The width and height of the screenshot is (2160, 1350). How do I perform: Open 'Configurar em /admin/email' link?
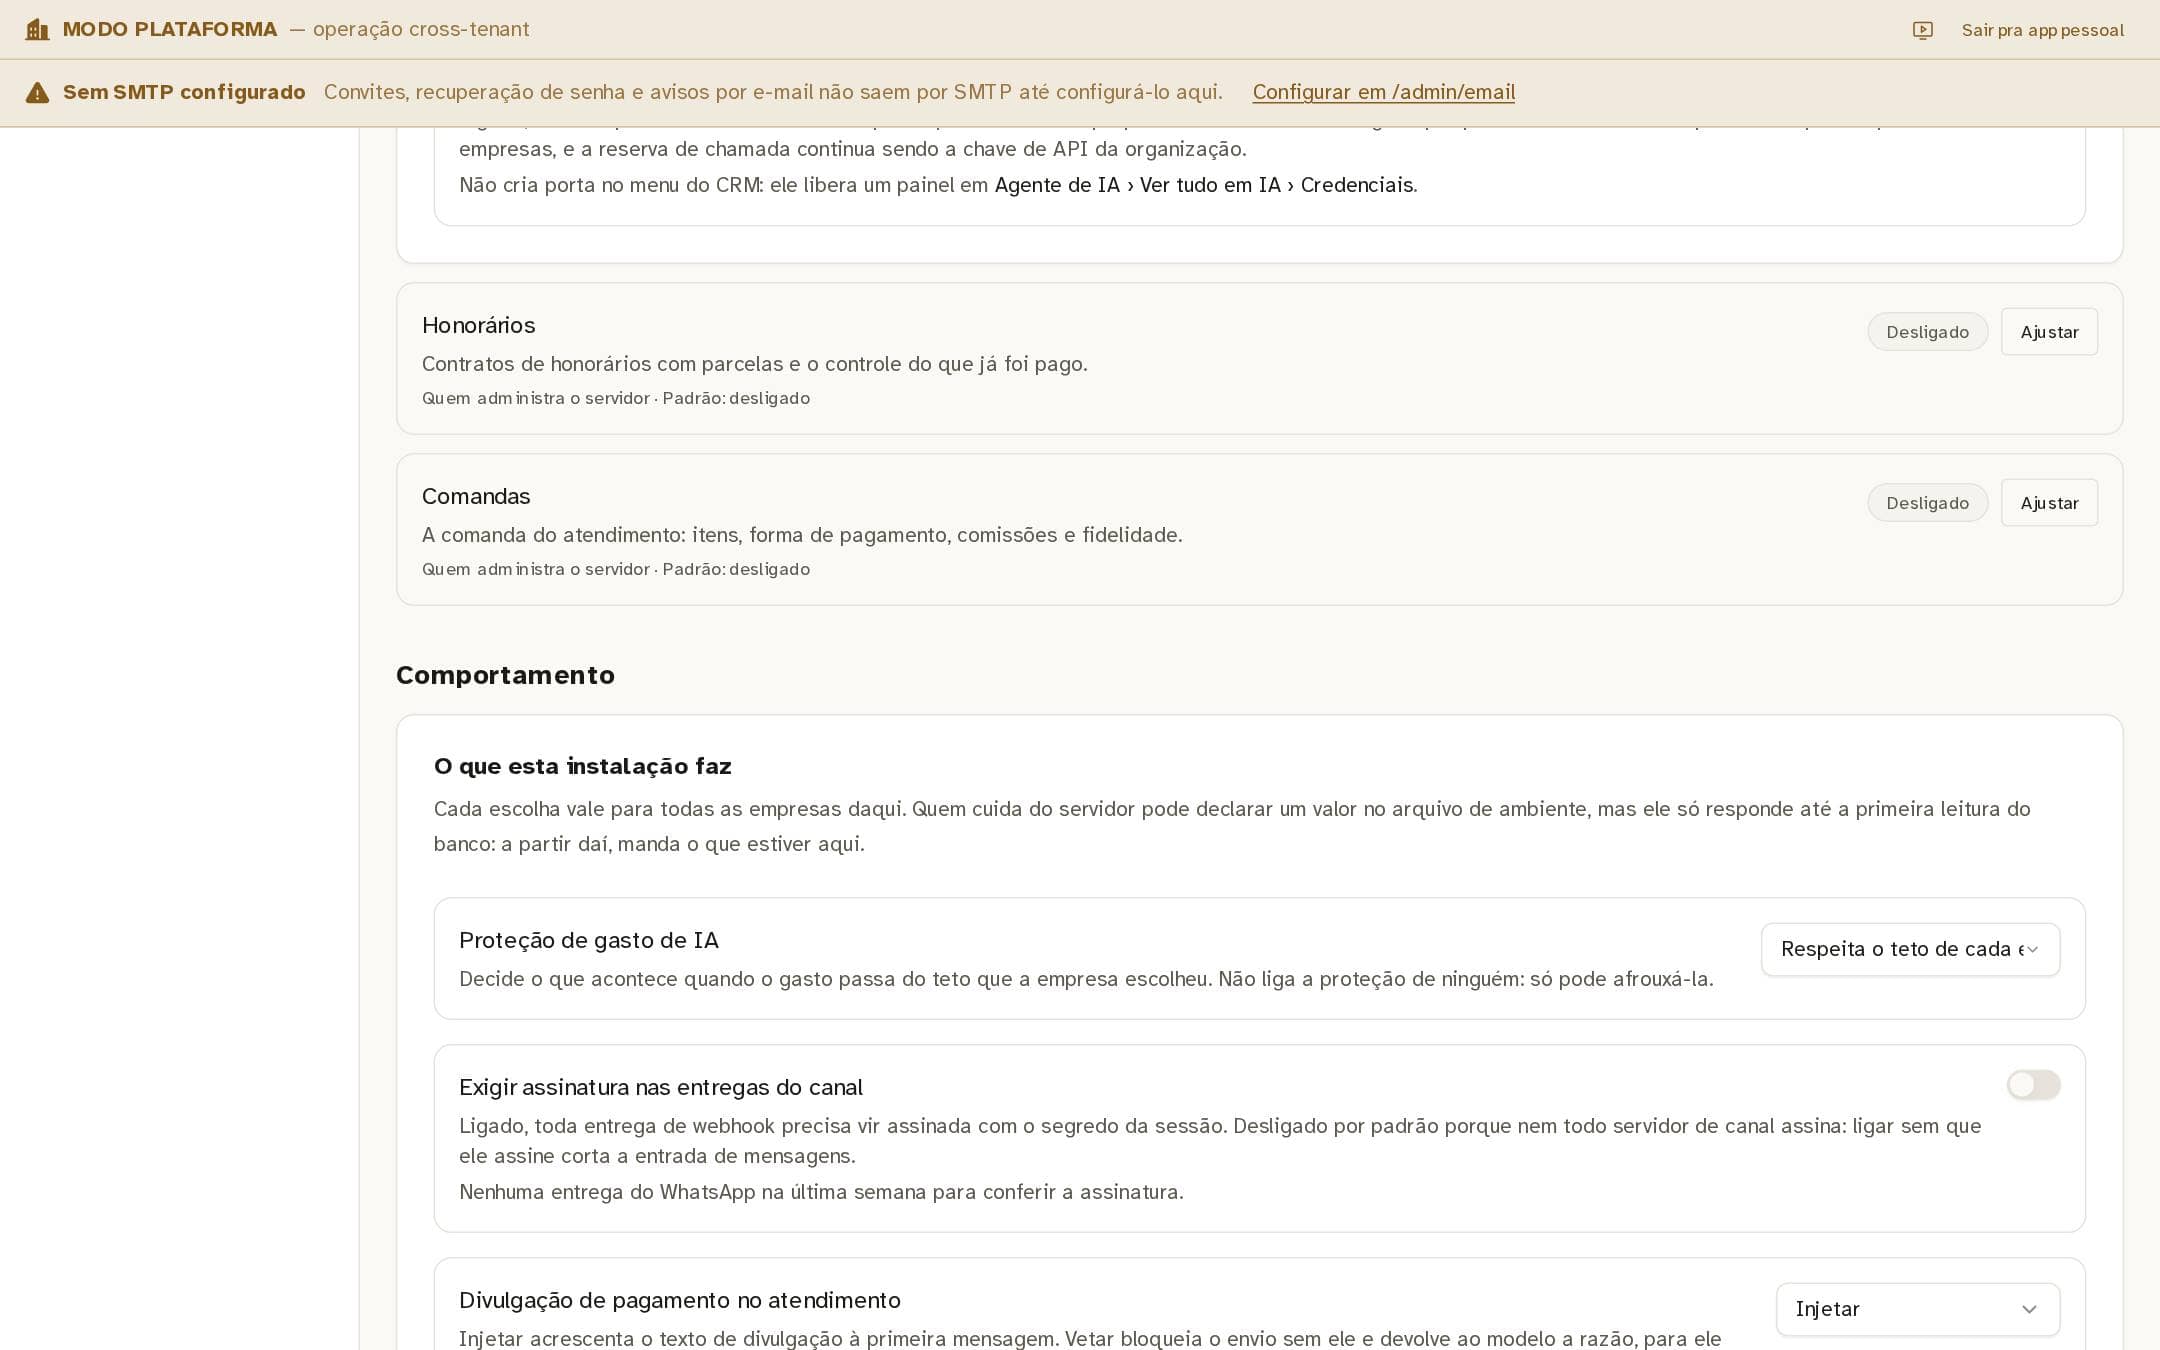[1383, 92]
